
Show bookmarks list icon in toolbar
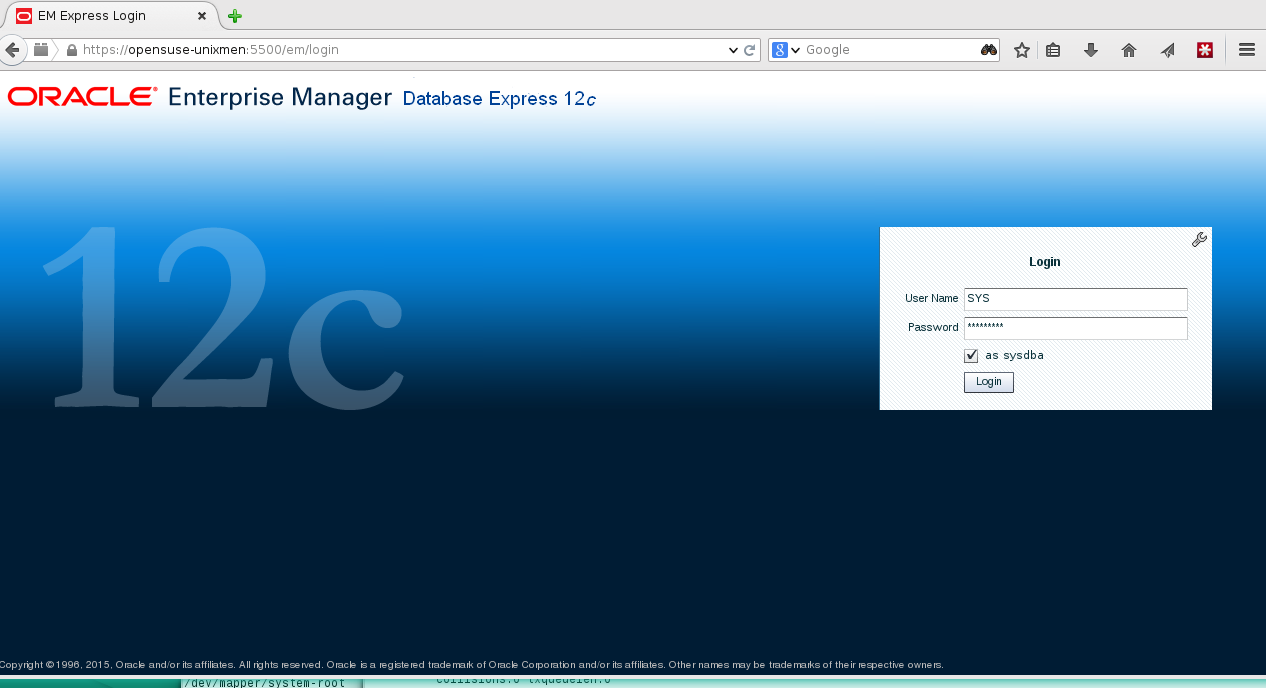pyautogui.click(x=1053, y=50)
